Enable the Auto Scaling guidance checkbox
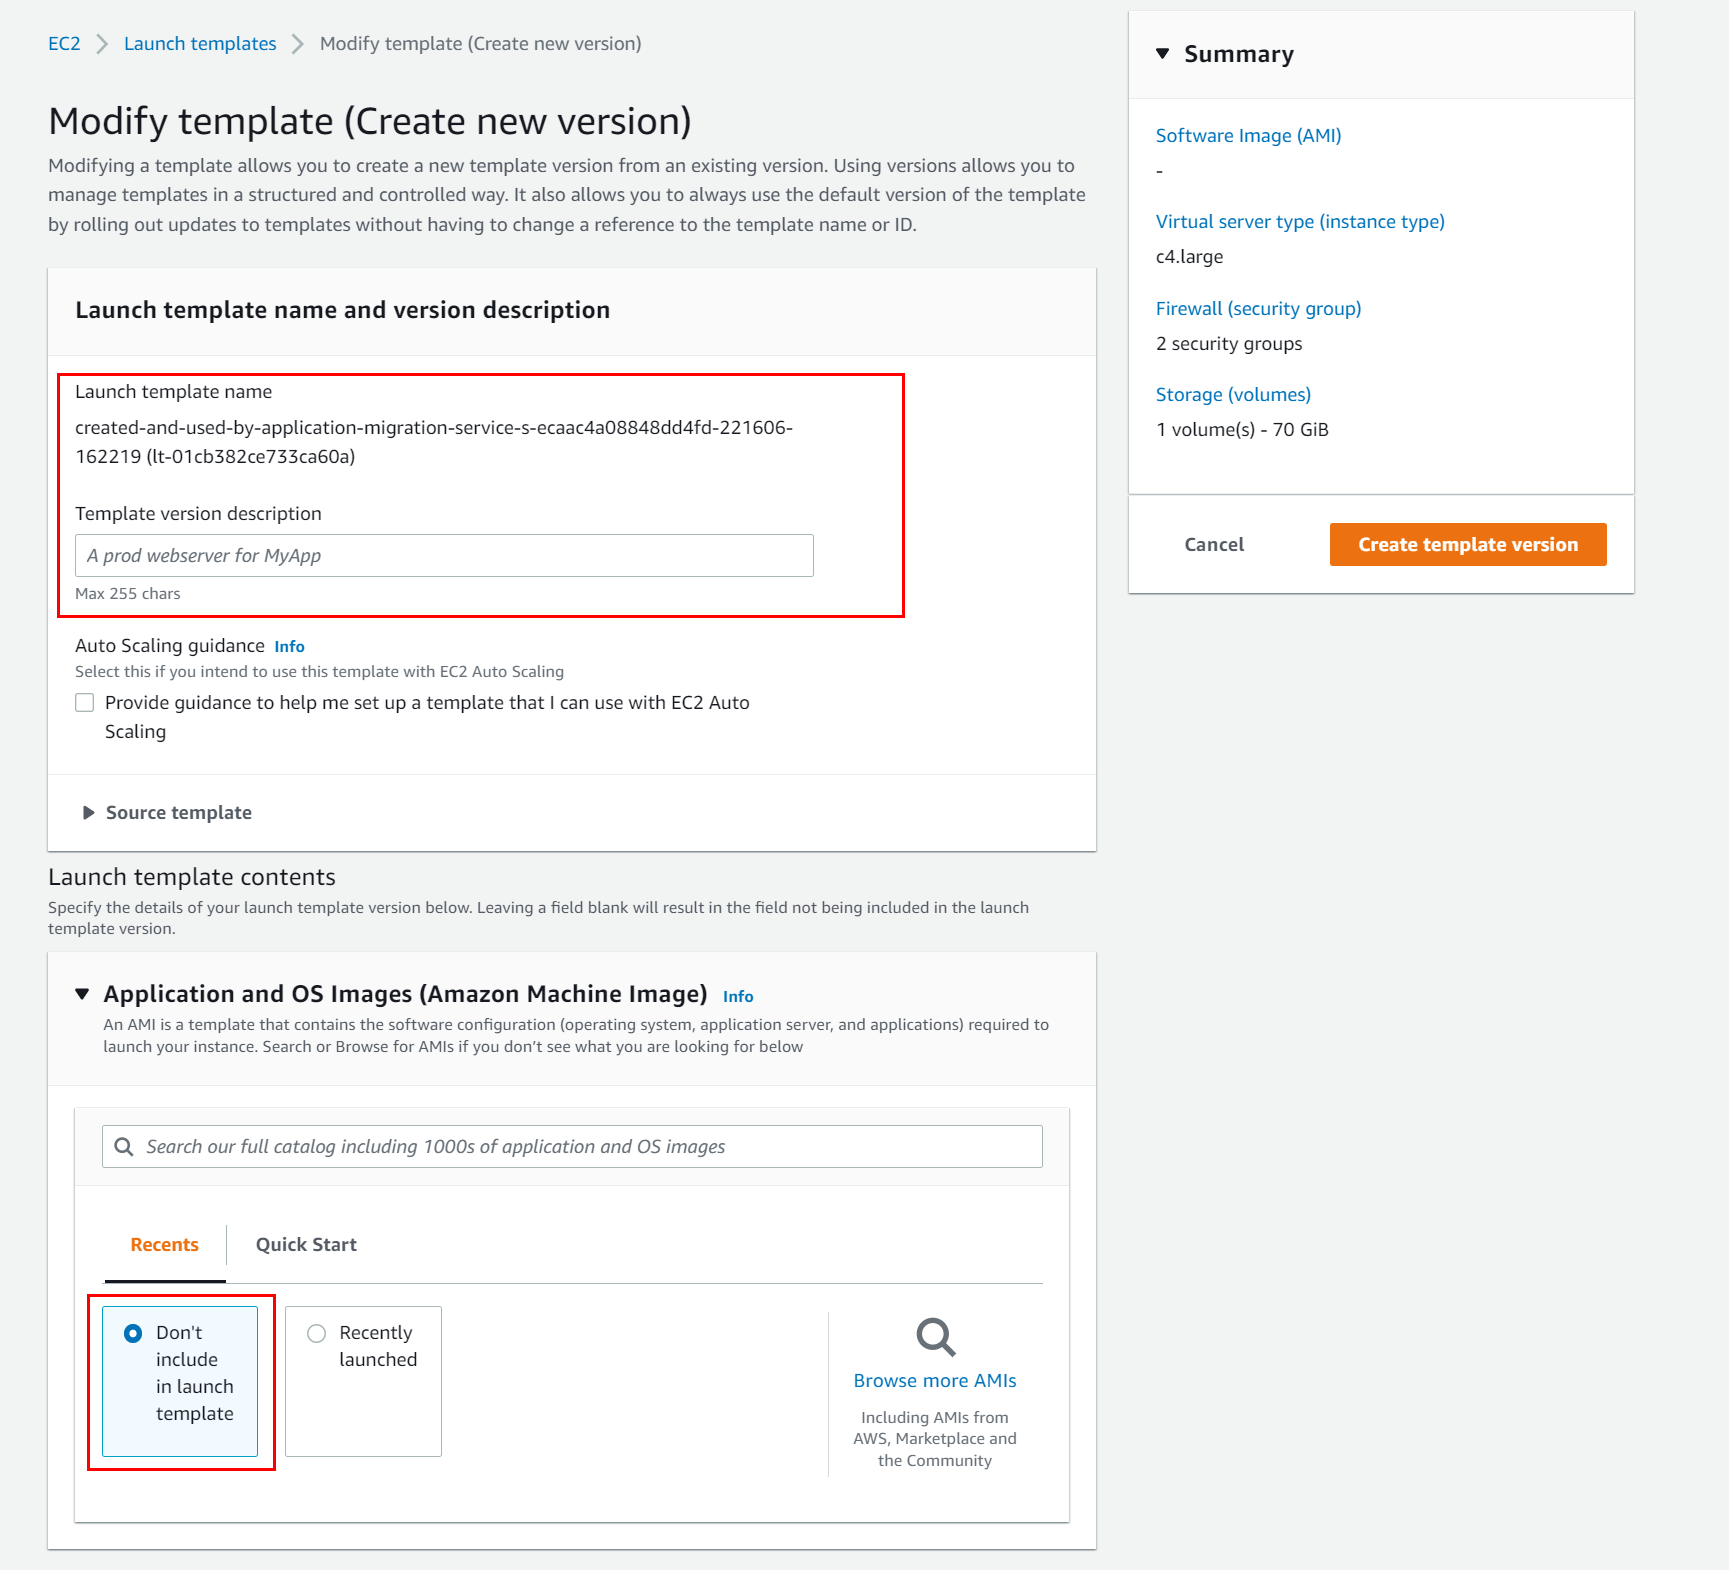This screenshot has width=1729, height=1570. [x=84, y=702]
